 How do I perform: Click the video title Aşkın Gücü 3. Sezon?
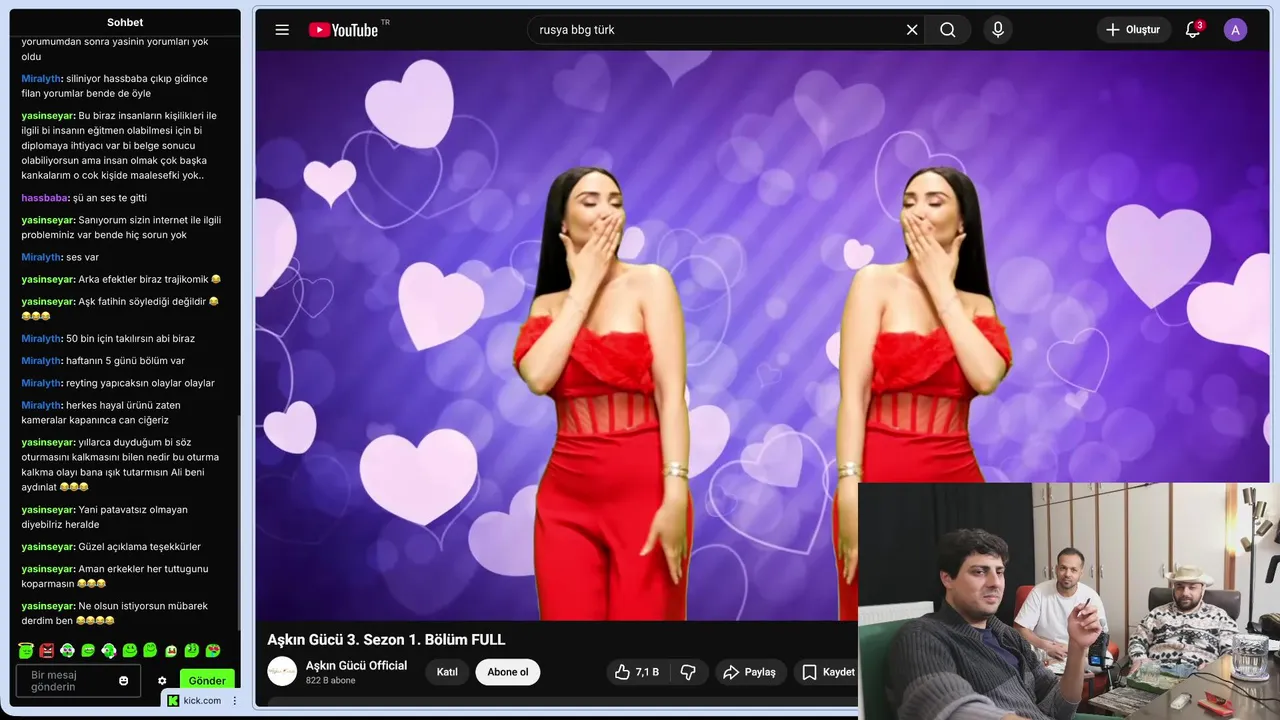point(386,639)
